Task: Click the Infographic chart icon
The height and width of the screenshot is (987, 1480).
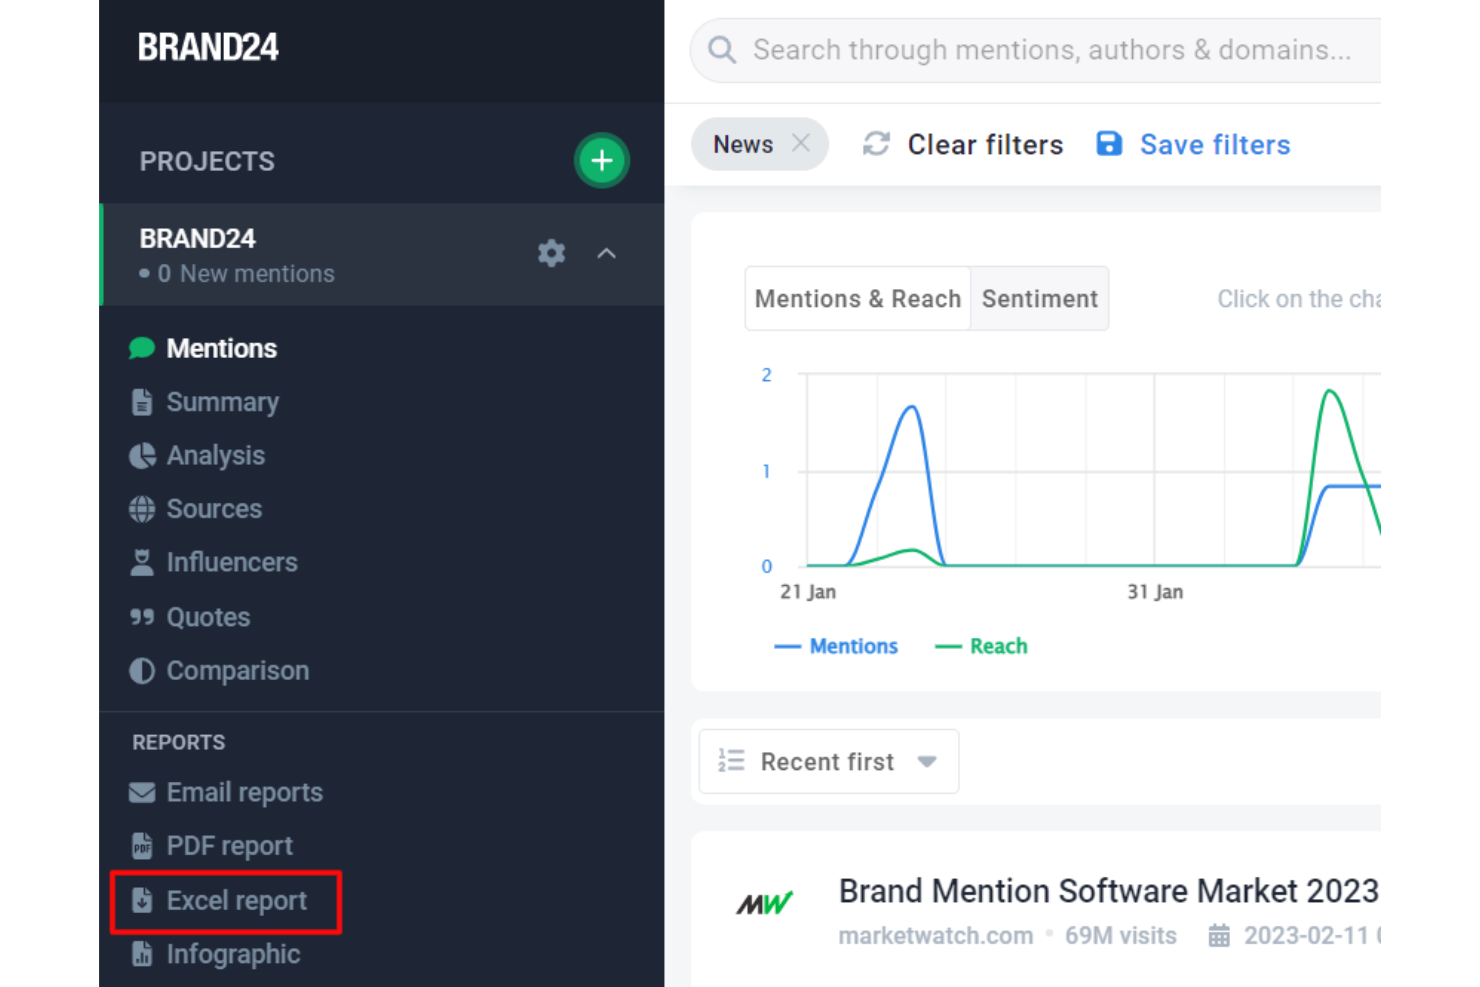Action: tap(142, 954)
